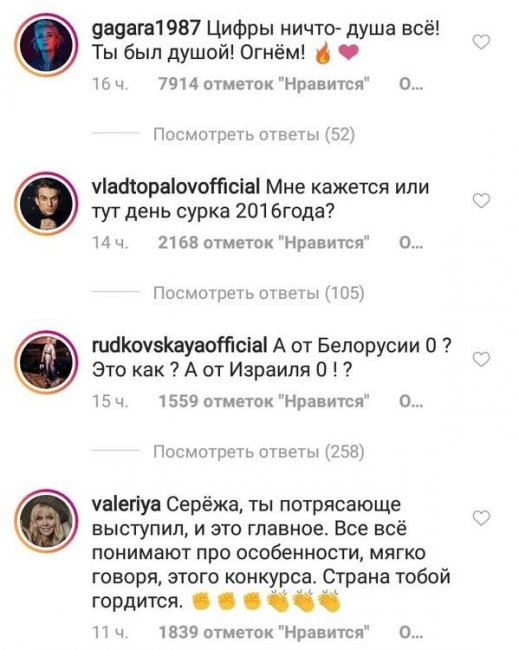Open gagara1987 username link

point(146,29)
